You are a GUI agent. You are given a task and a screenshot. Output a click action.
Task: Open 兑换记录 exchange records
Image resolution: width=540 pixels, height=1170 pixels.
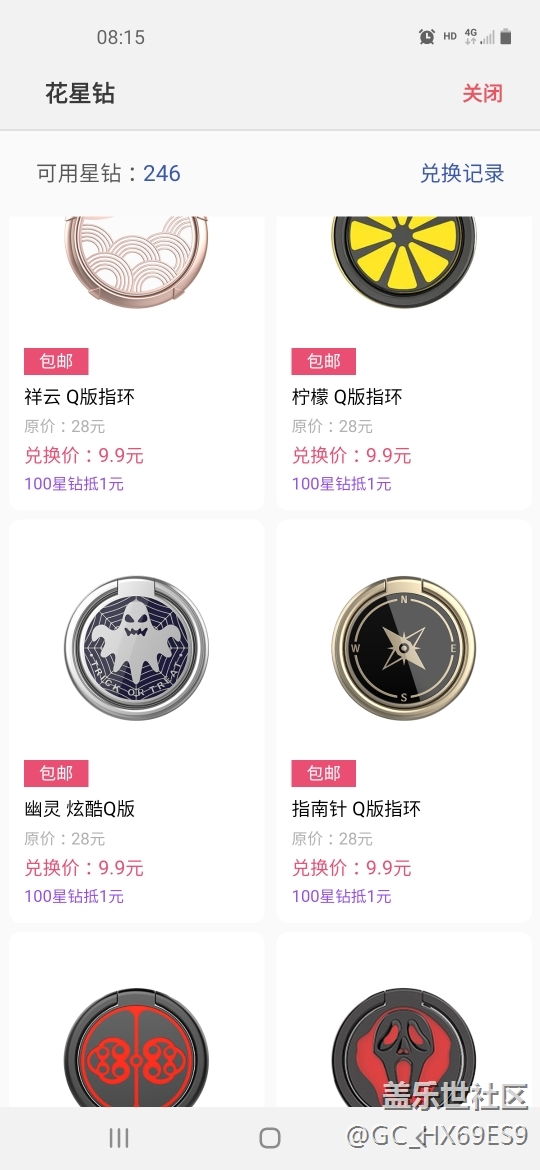(x=462, y=174)
